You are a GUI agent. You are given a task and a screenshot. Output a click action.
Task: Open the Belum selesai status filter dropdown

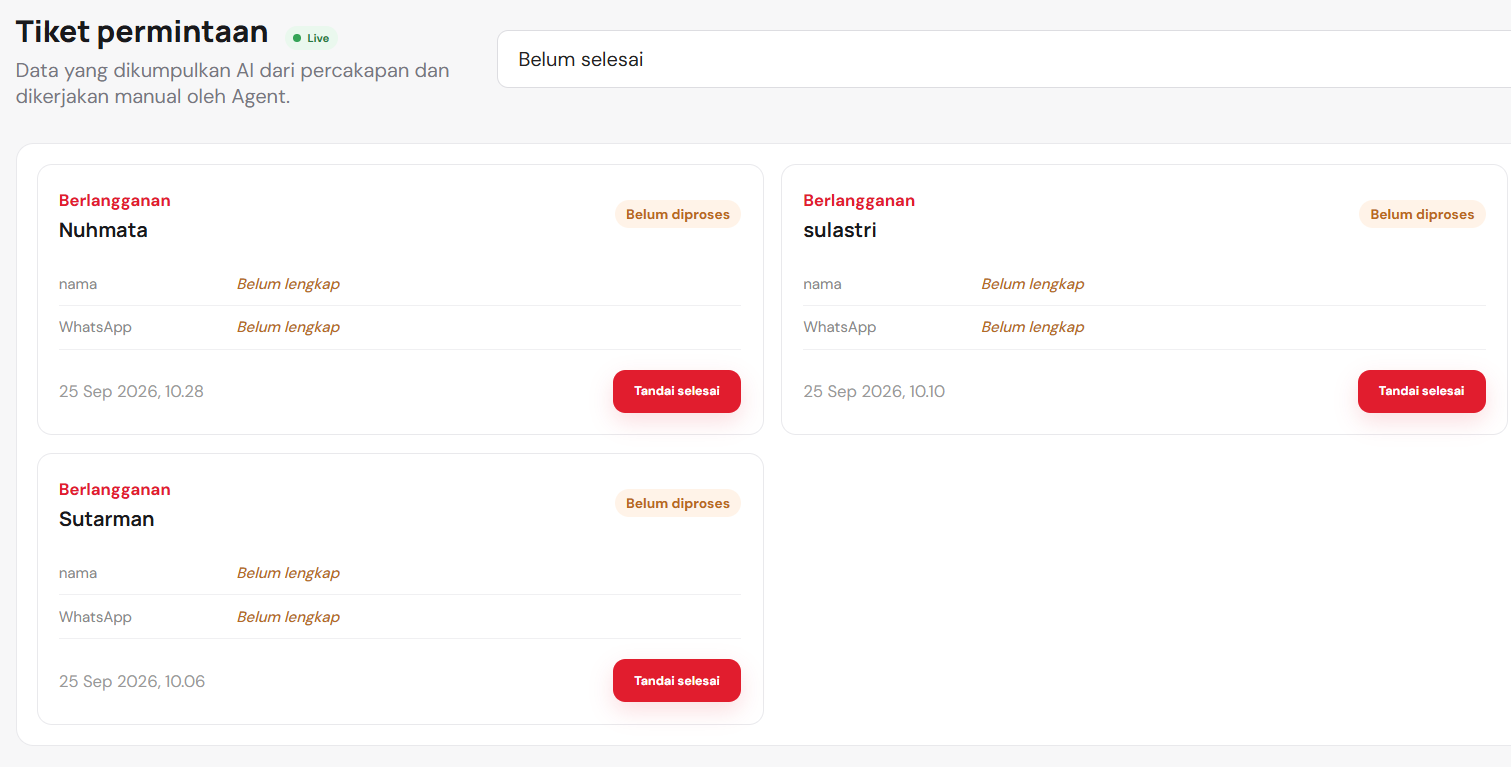click(1004, 59)
